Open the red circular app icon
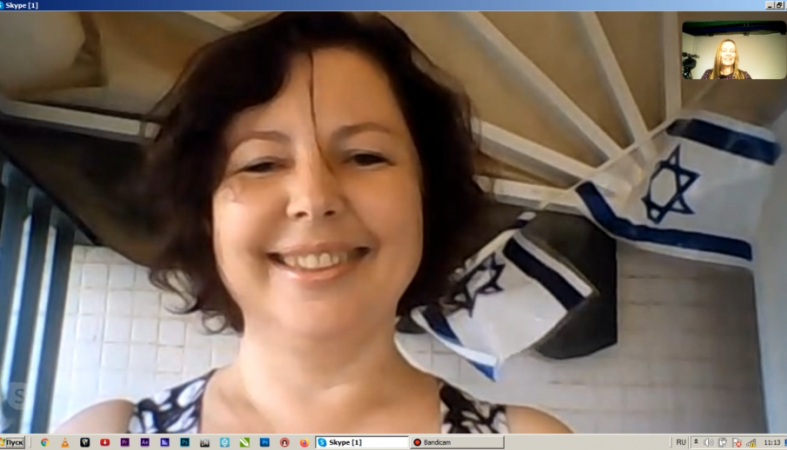 click(x=285, y=442)
